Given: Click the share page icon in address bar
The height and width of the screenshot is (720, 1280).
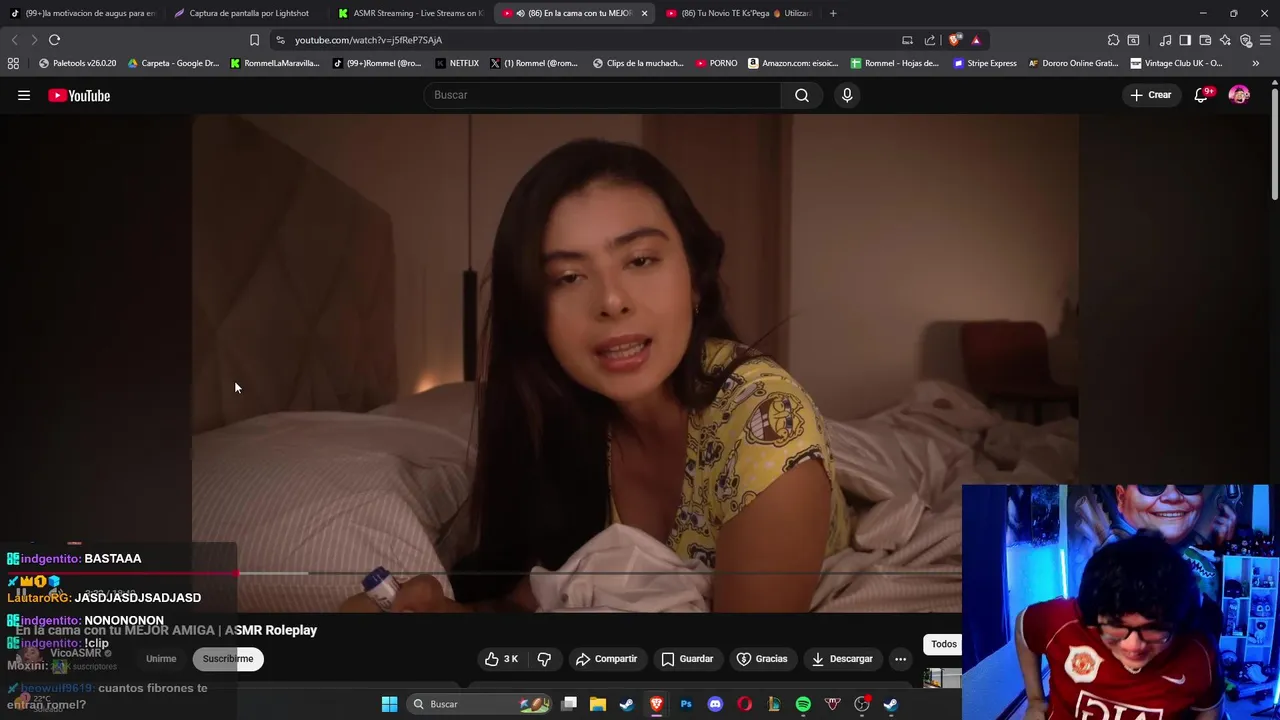Looking at the screenshot, I should [930, 40].
